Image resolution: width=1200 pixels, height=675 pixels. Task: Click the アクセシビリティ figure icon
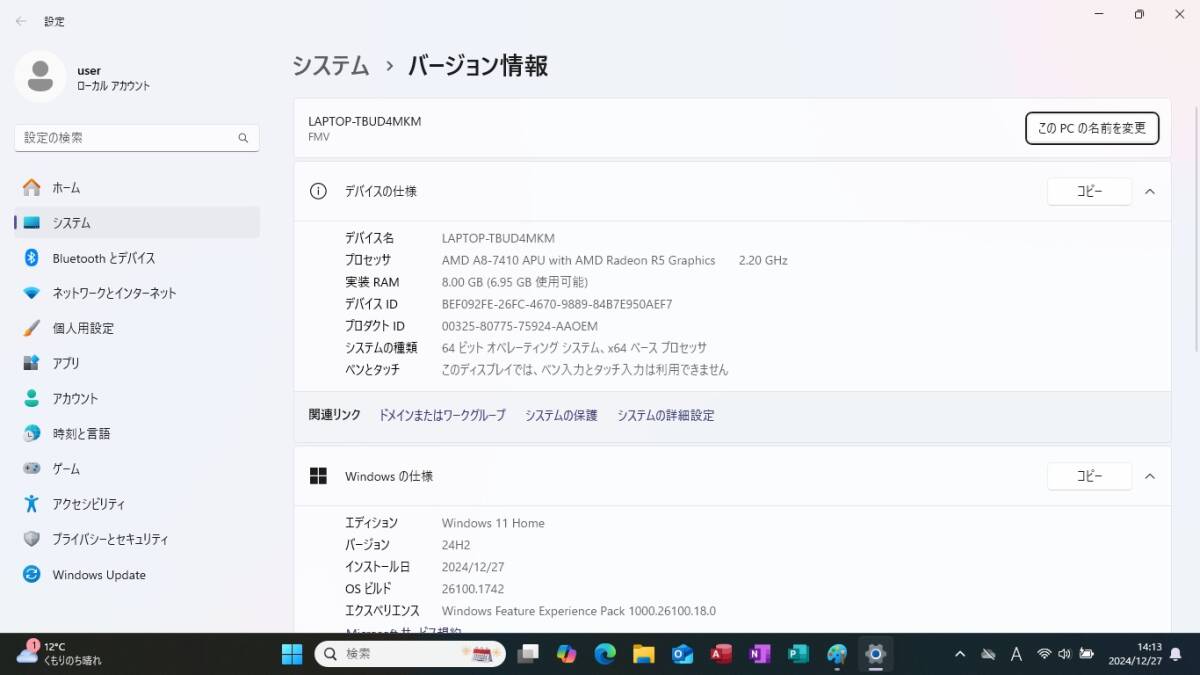(x=32, y=504)
